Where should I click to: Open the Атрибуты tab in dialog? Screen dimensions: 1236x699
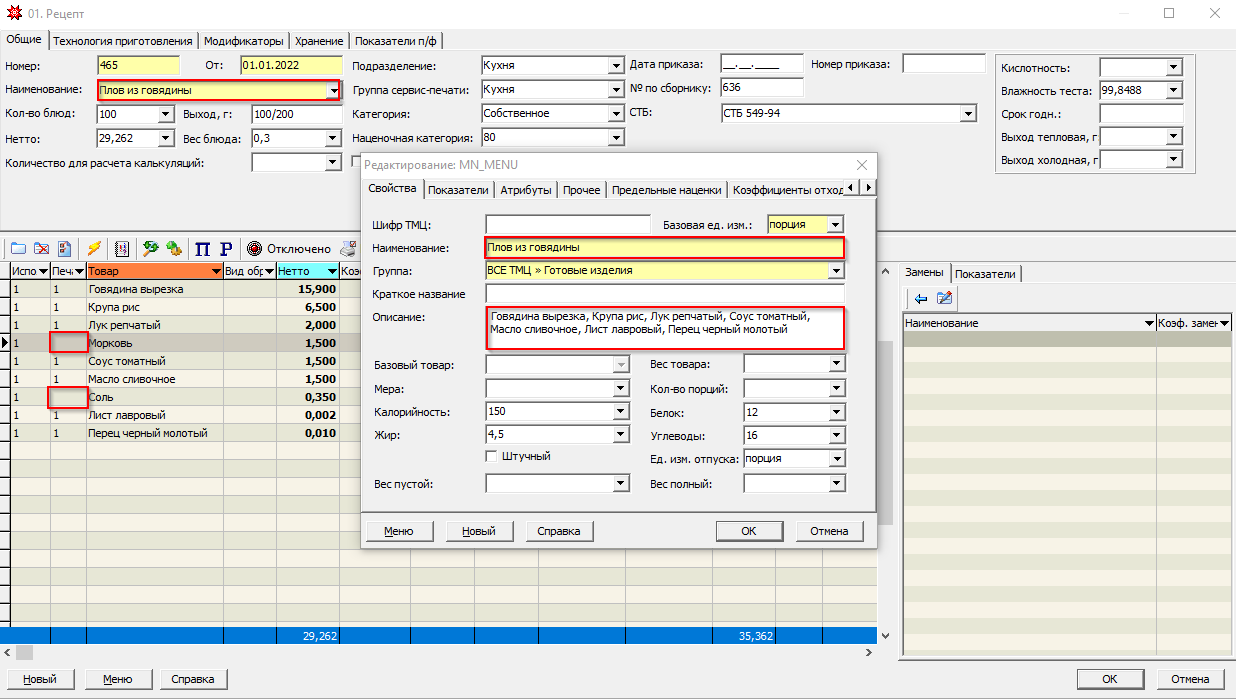coord(526,190)
